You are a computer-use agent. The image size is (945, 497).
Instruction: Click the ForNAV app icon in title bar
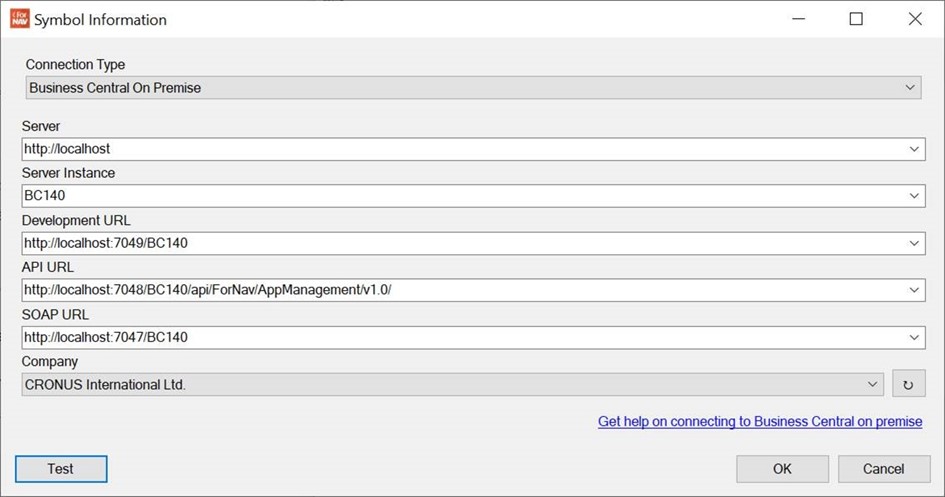coord(20,19)
